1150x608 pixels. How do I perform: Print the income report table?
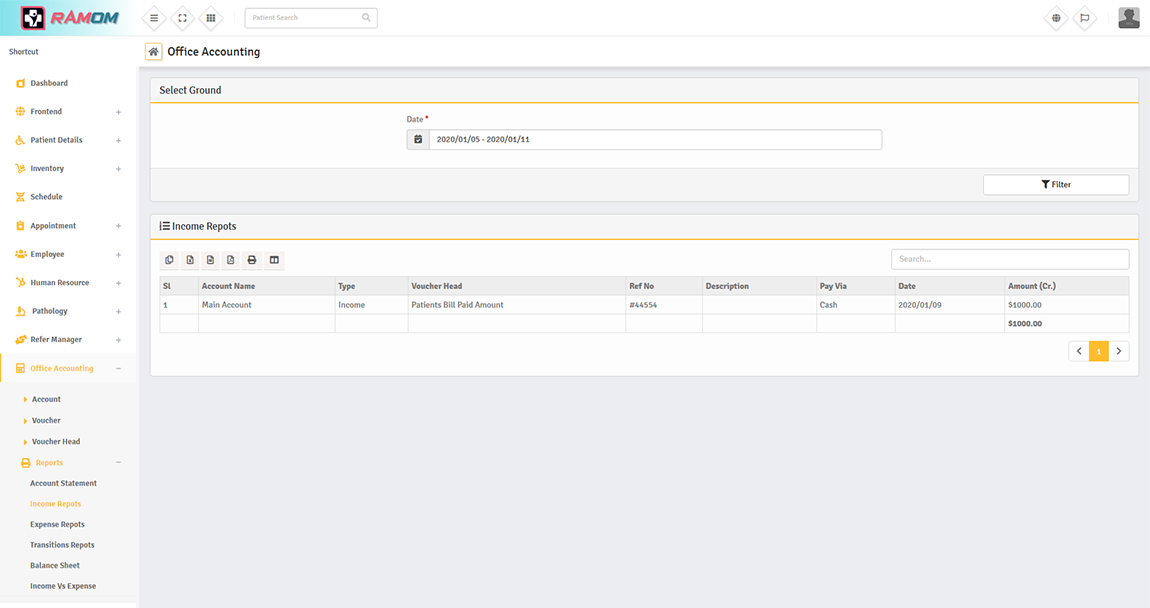point(252,260)
